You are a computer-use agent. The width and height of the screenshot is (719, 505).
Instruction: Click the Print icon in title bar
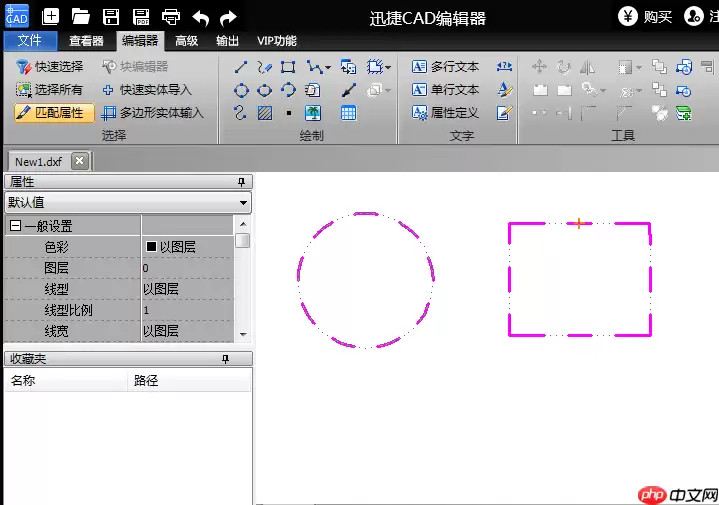(171, 16)
